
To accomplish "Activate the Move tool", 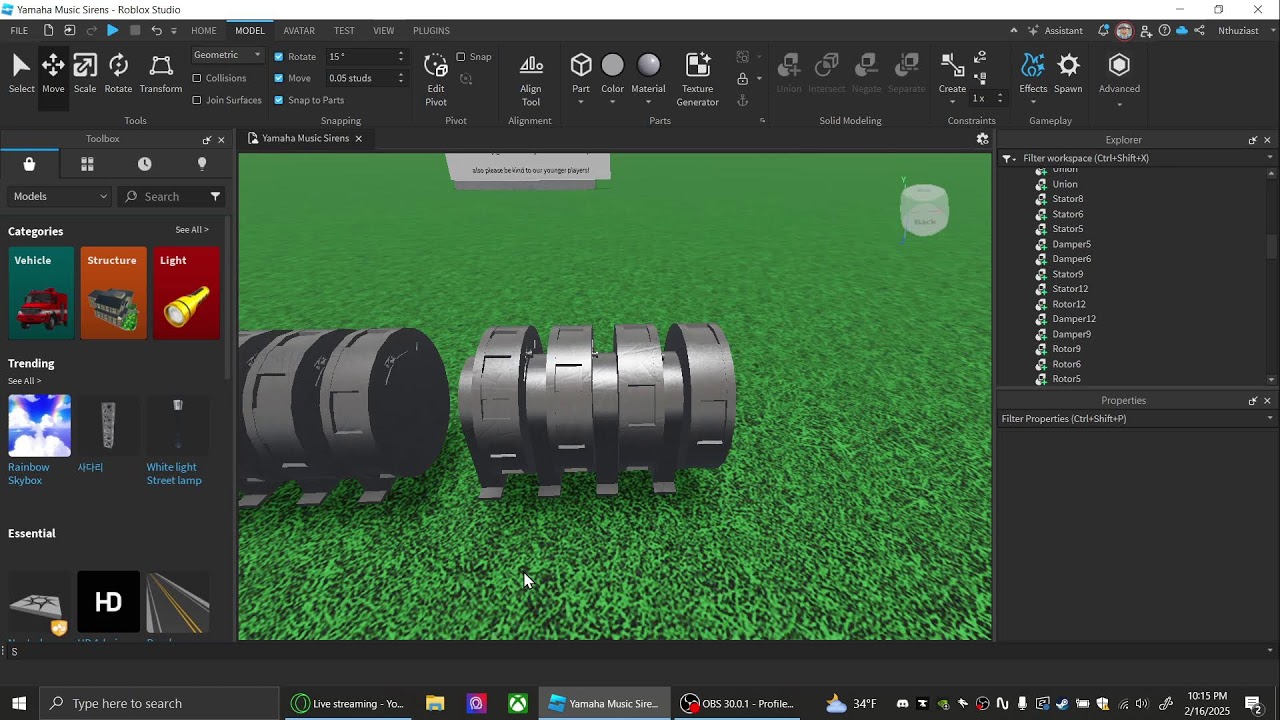I will [53, 75].
